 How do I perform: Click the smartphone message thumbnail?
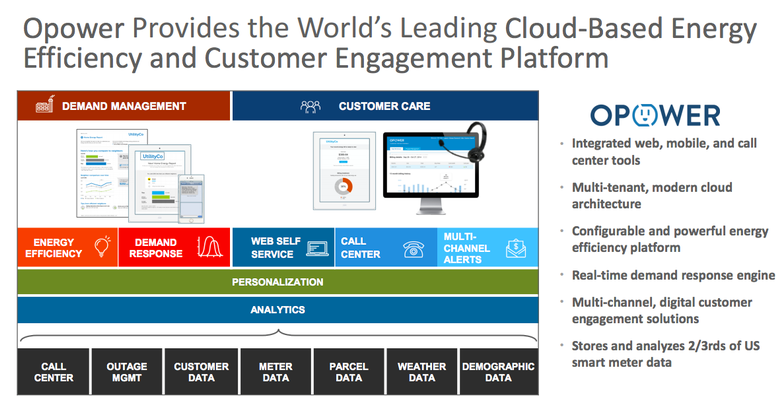[192, 199]
